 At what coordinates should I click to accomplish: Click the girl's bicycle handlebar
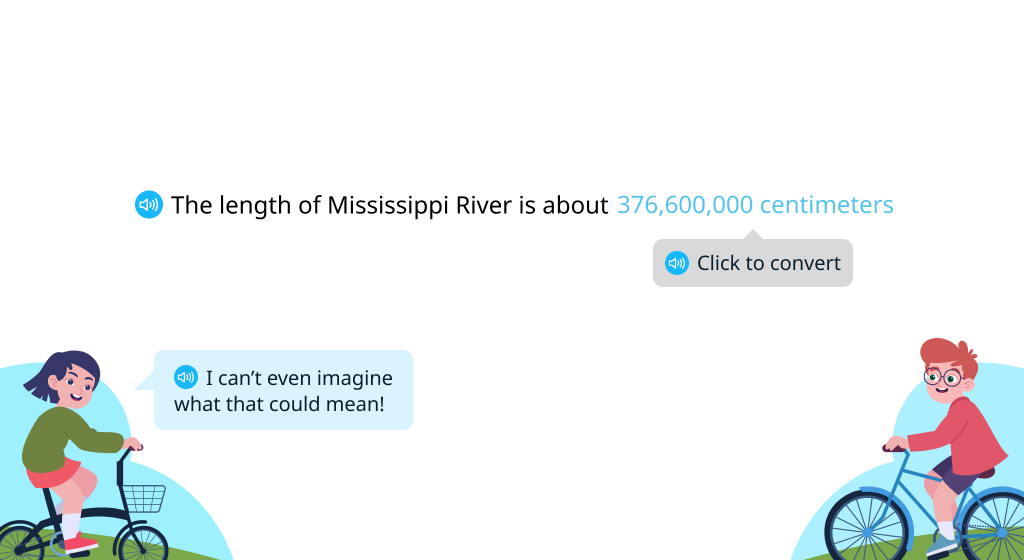coord(133,449)
